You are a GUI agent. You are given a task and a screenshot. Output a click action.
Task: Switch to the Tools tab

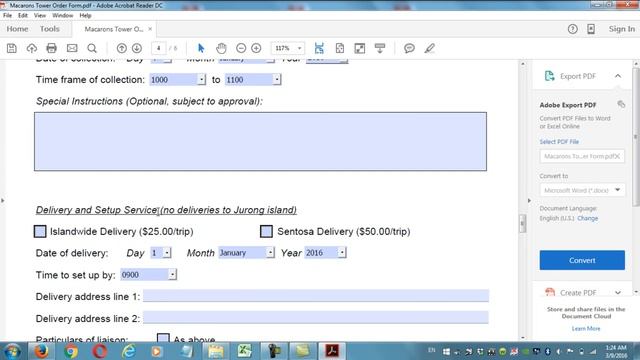pos(49,29)
